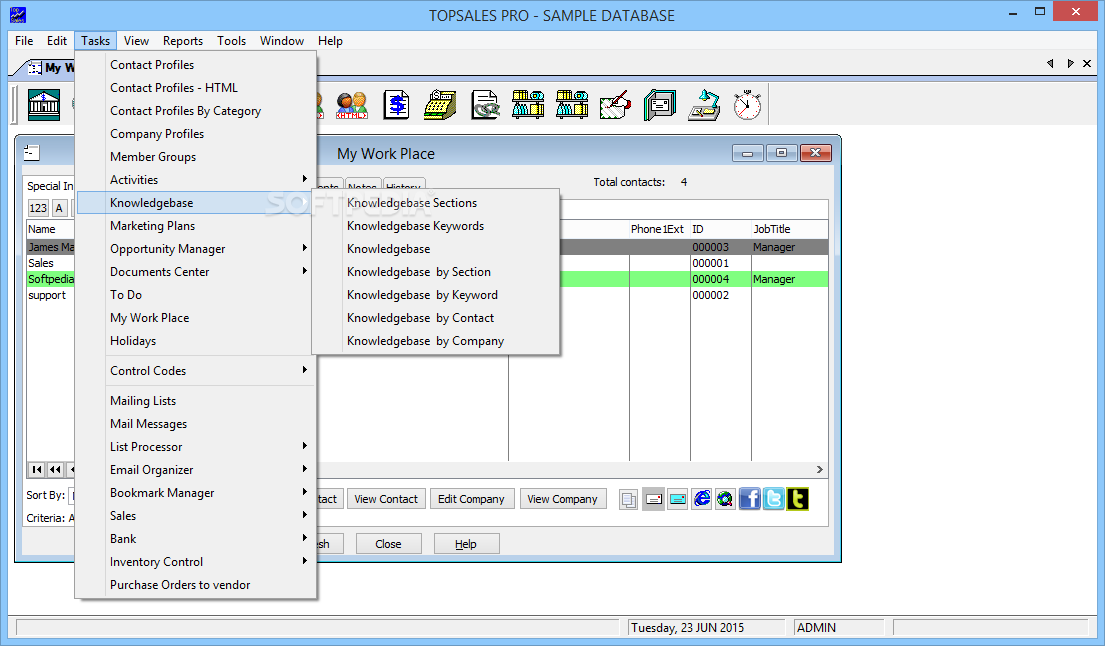Click the white envelope icon in My Work Place
Image resolution: width=1105 pixels, height=646 pixels.
coord(653,499)
